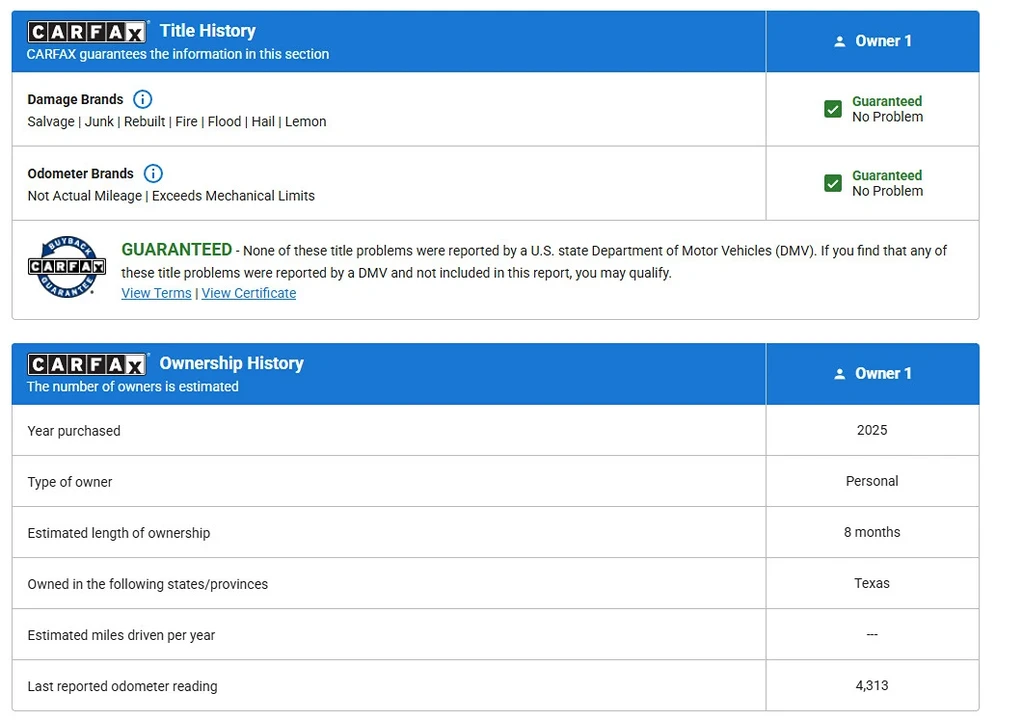Click the 4,313 odometer reading value
The width and height of the screenshot is (1023, 720).
pyautogui.click(x=872, y=685)
